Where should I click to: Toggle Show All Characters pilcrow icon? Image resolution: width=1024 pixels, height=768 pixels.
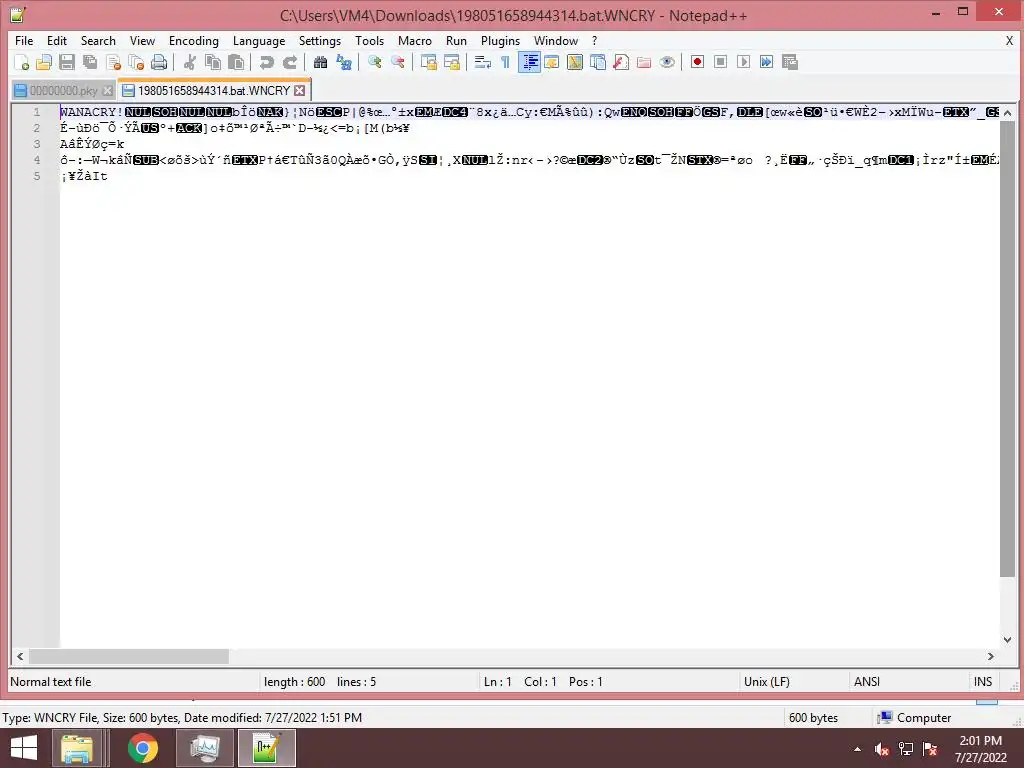click(x=505, y=62)
